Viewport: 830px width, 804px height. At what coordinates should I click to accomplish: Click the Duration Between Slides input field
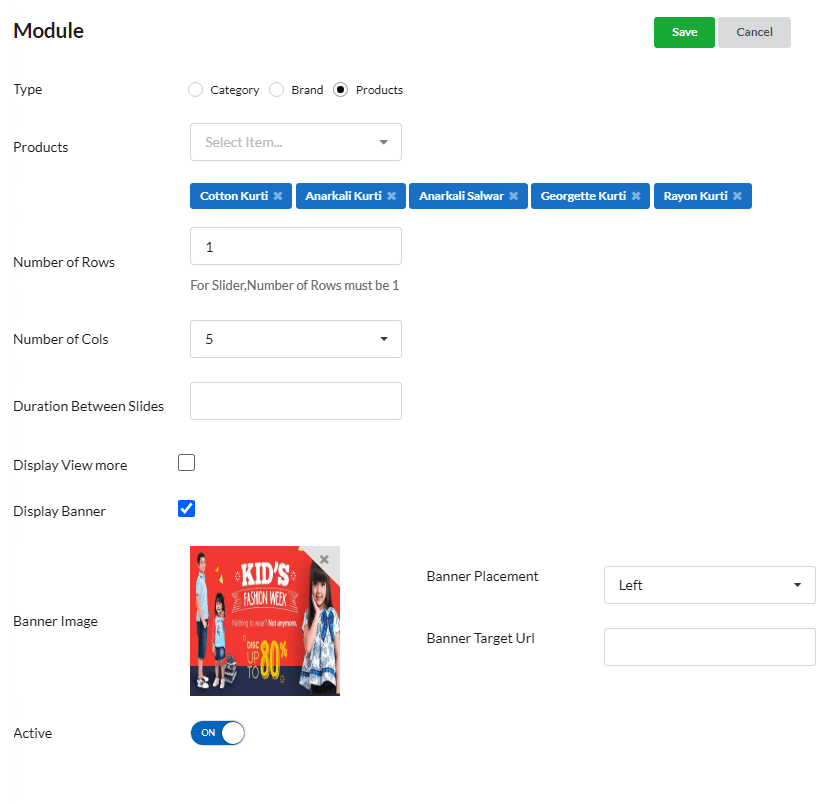pyautogui.click(x=296, y=401)
